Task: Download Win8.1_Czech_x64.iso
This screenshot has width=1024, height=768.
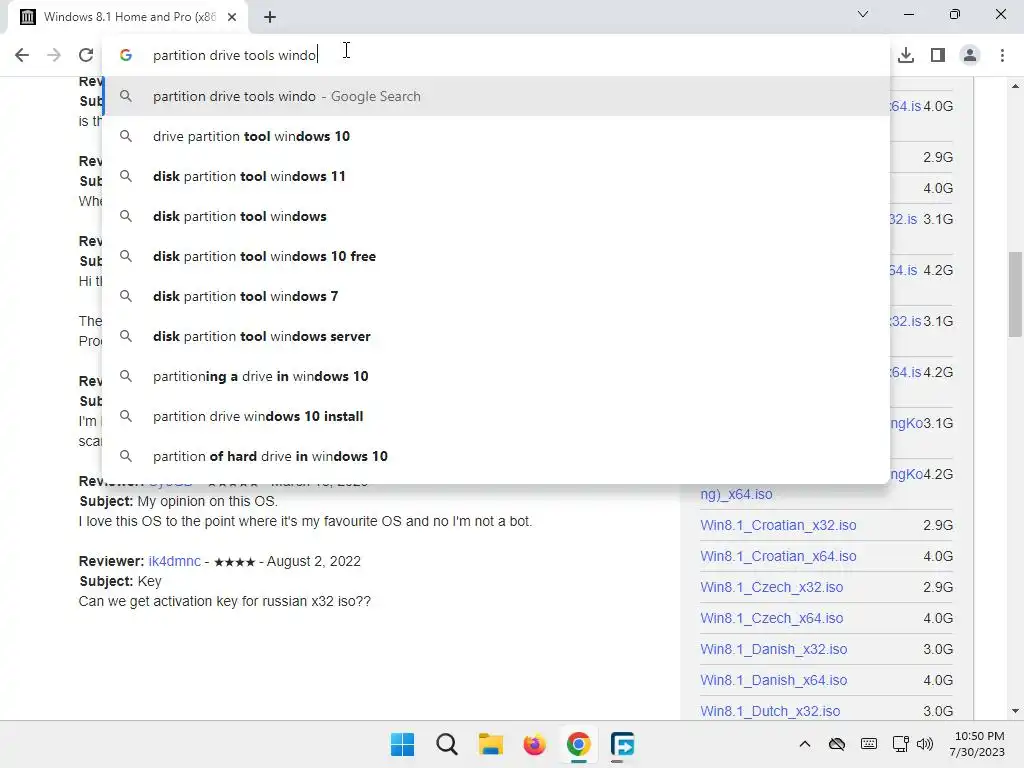Action: (x=771, y=618)
